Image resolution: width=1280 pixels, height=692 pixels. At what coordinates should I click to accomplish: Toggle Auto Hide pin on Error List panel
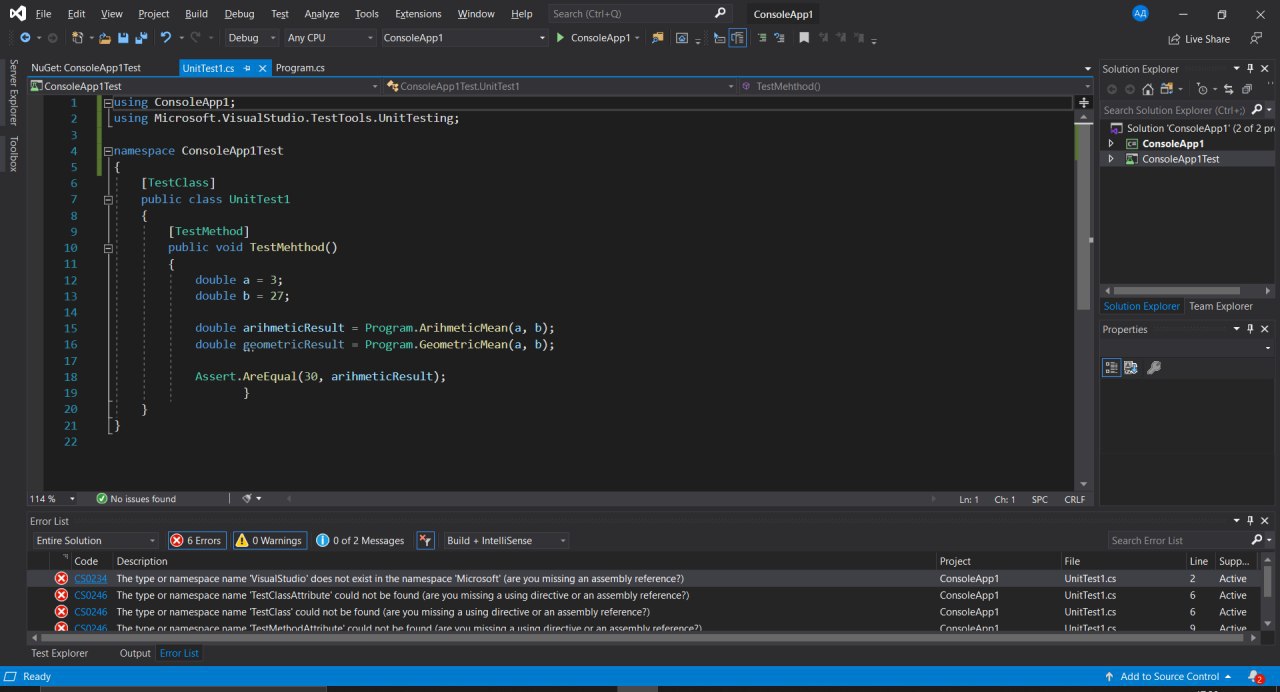tap(1250, 521)
